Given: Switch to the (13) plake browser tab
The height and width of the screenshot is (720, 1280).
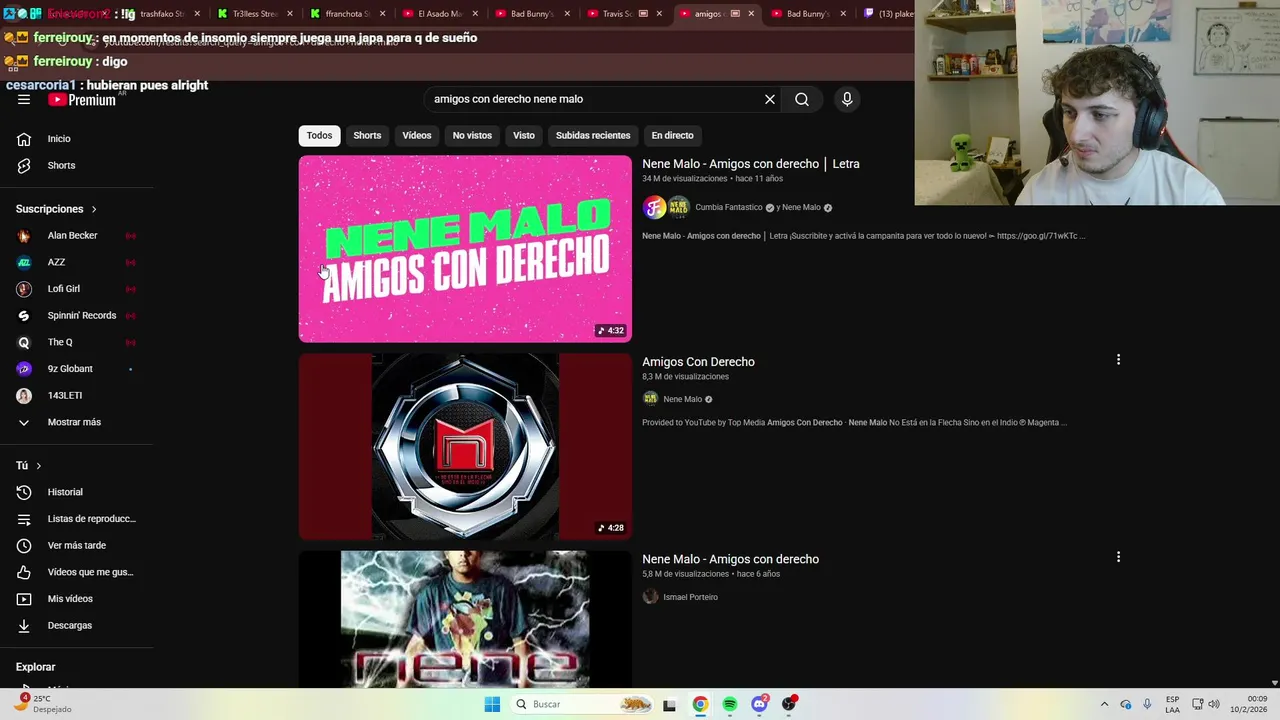Looking at the screenshot, I should pyautogui.click(x=888, y=14).
